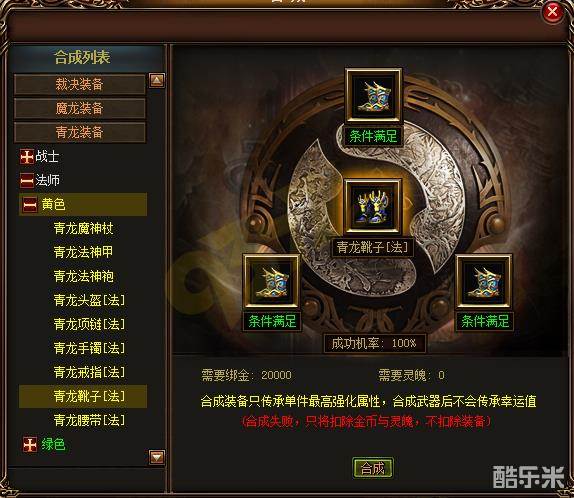Click the bottom-left material boot icon slot

click(271, 281)
